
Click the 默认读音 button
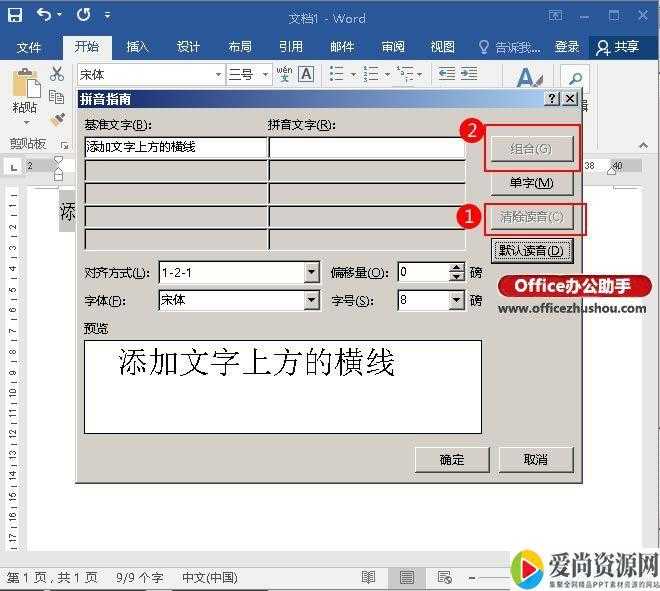click(532, 250)
